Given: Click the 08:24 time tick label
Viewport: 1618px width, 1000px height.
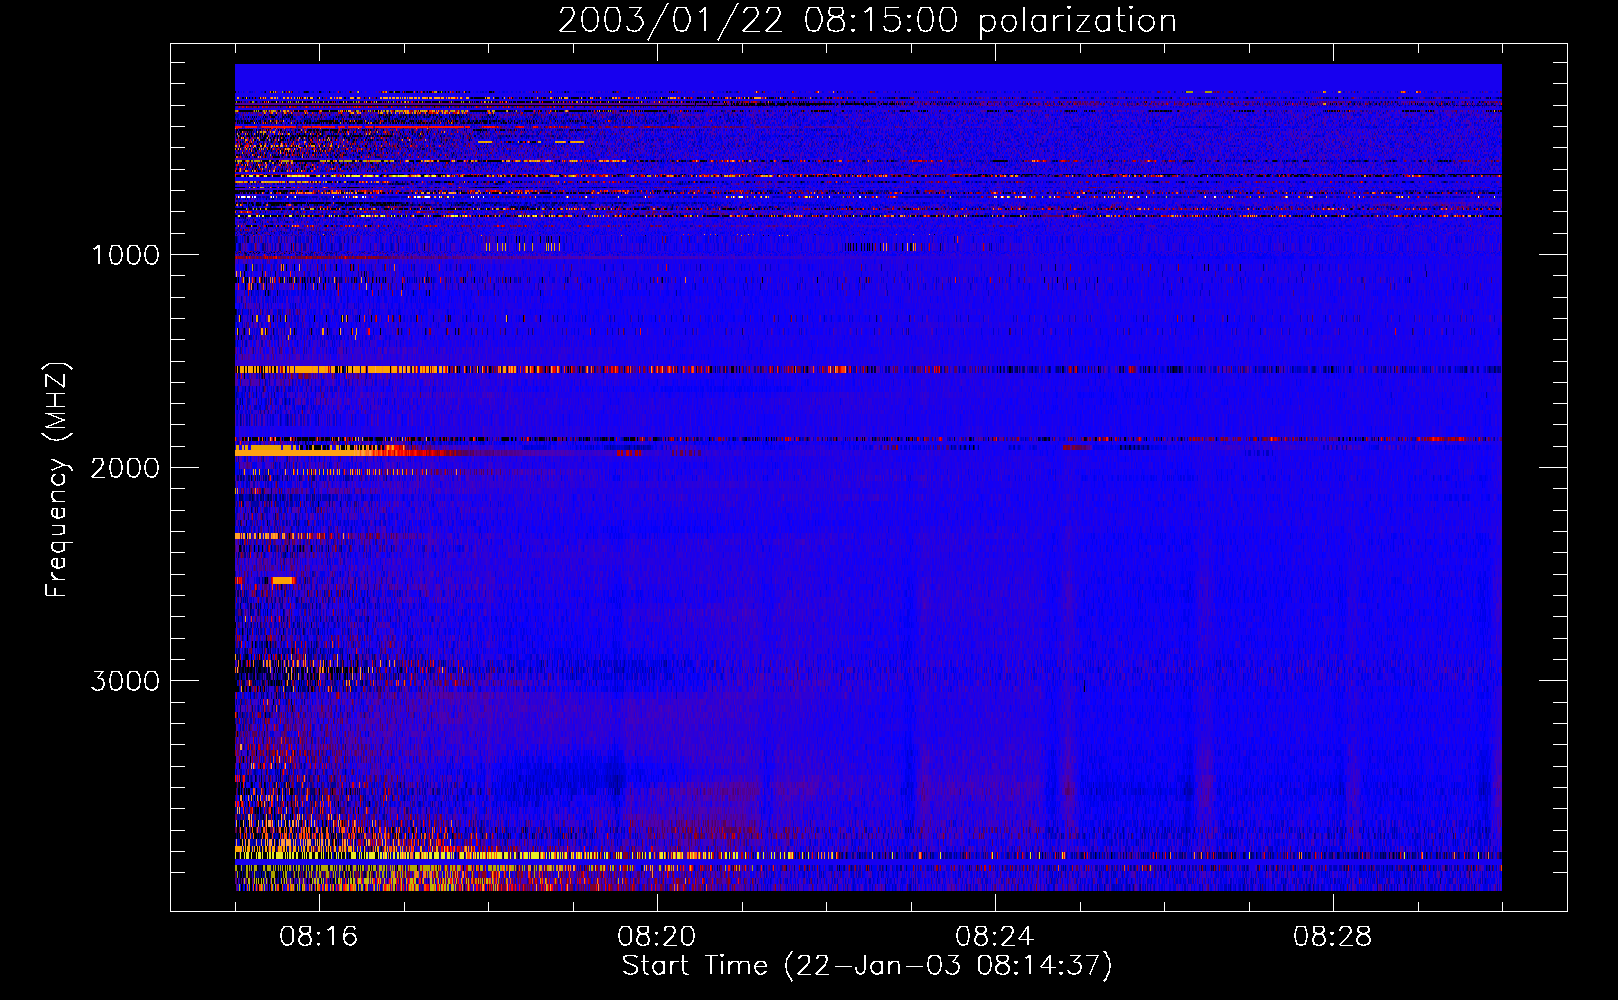Looking at the screenshot, I should (x=995, y=937).
